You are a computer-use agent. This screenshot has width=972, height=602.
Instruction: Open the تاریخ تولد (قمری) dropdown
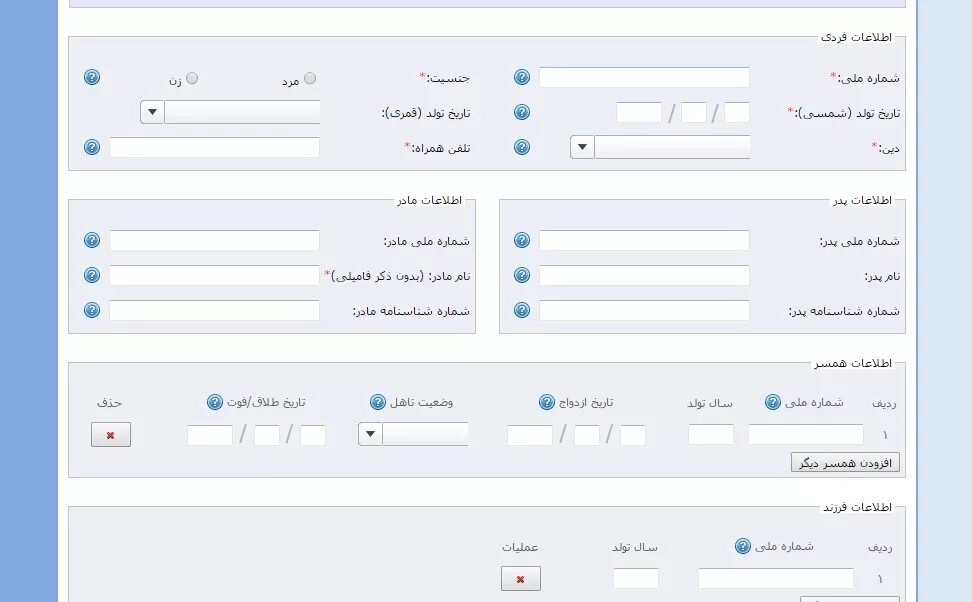[152, 112]
